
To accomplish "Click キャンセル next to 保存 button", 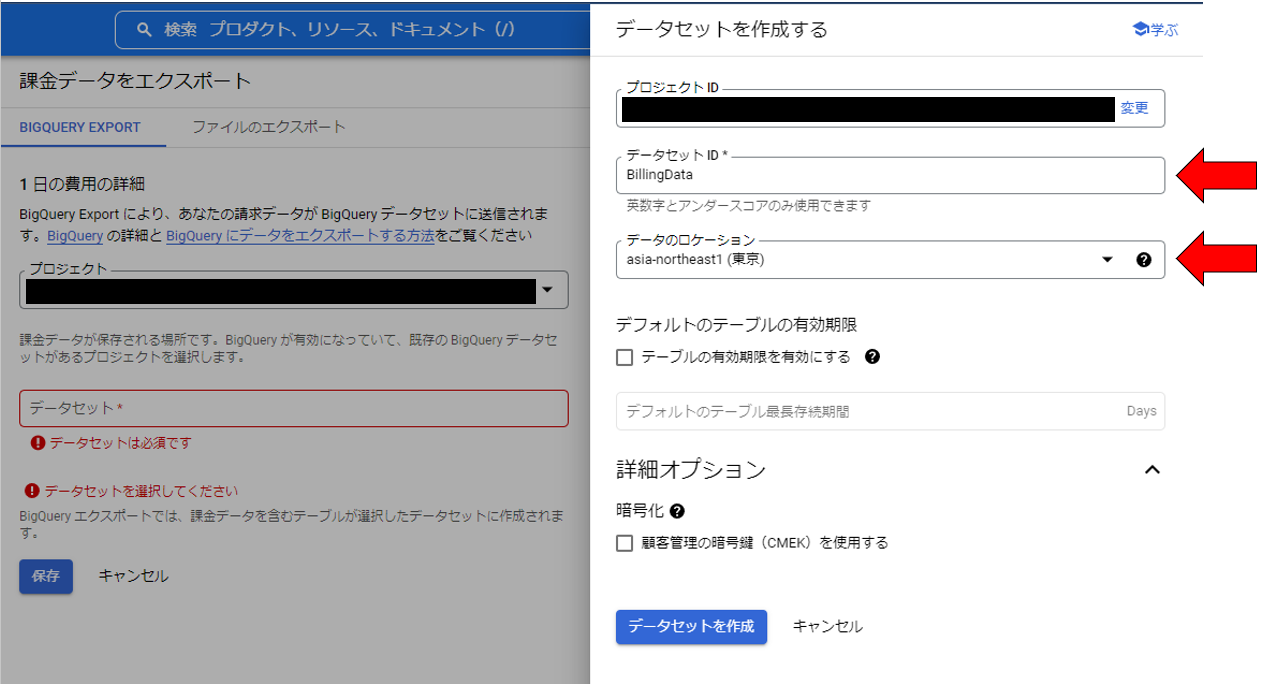I will (133, 576).
